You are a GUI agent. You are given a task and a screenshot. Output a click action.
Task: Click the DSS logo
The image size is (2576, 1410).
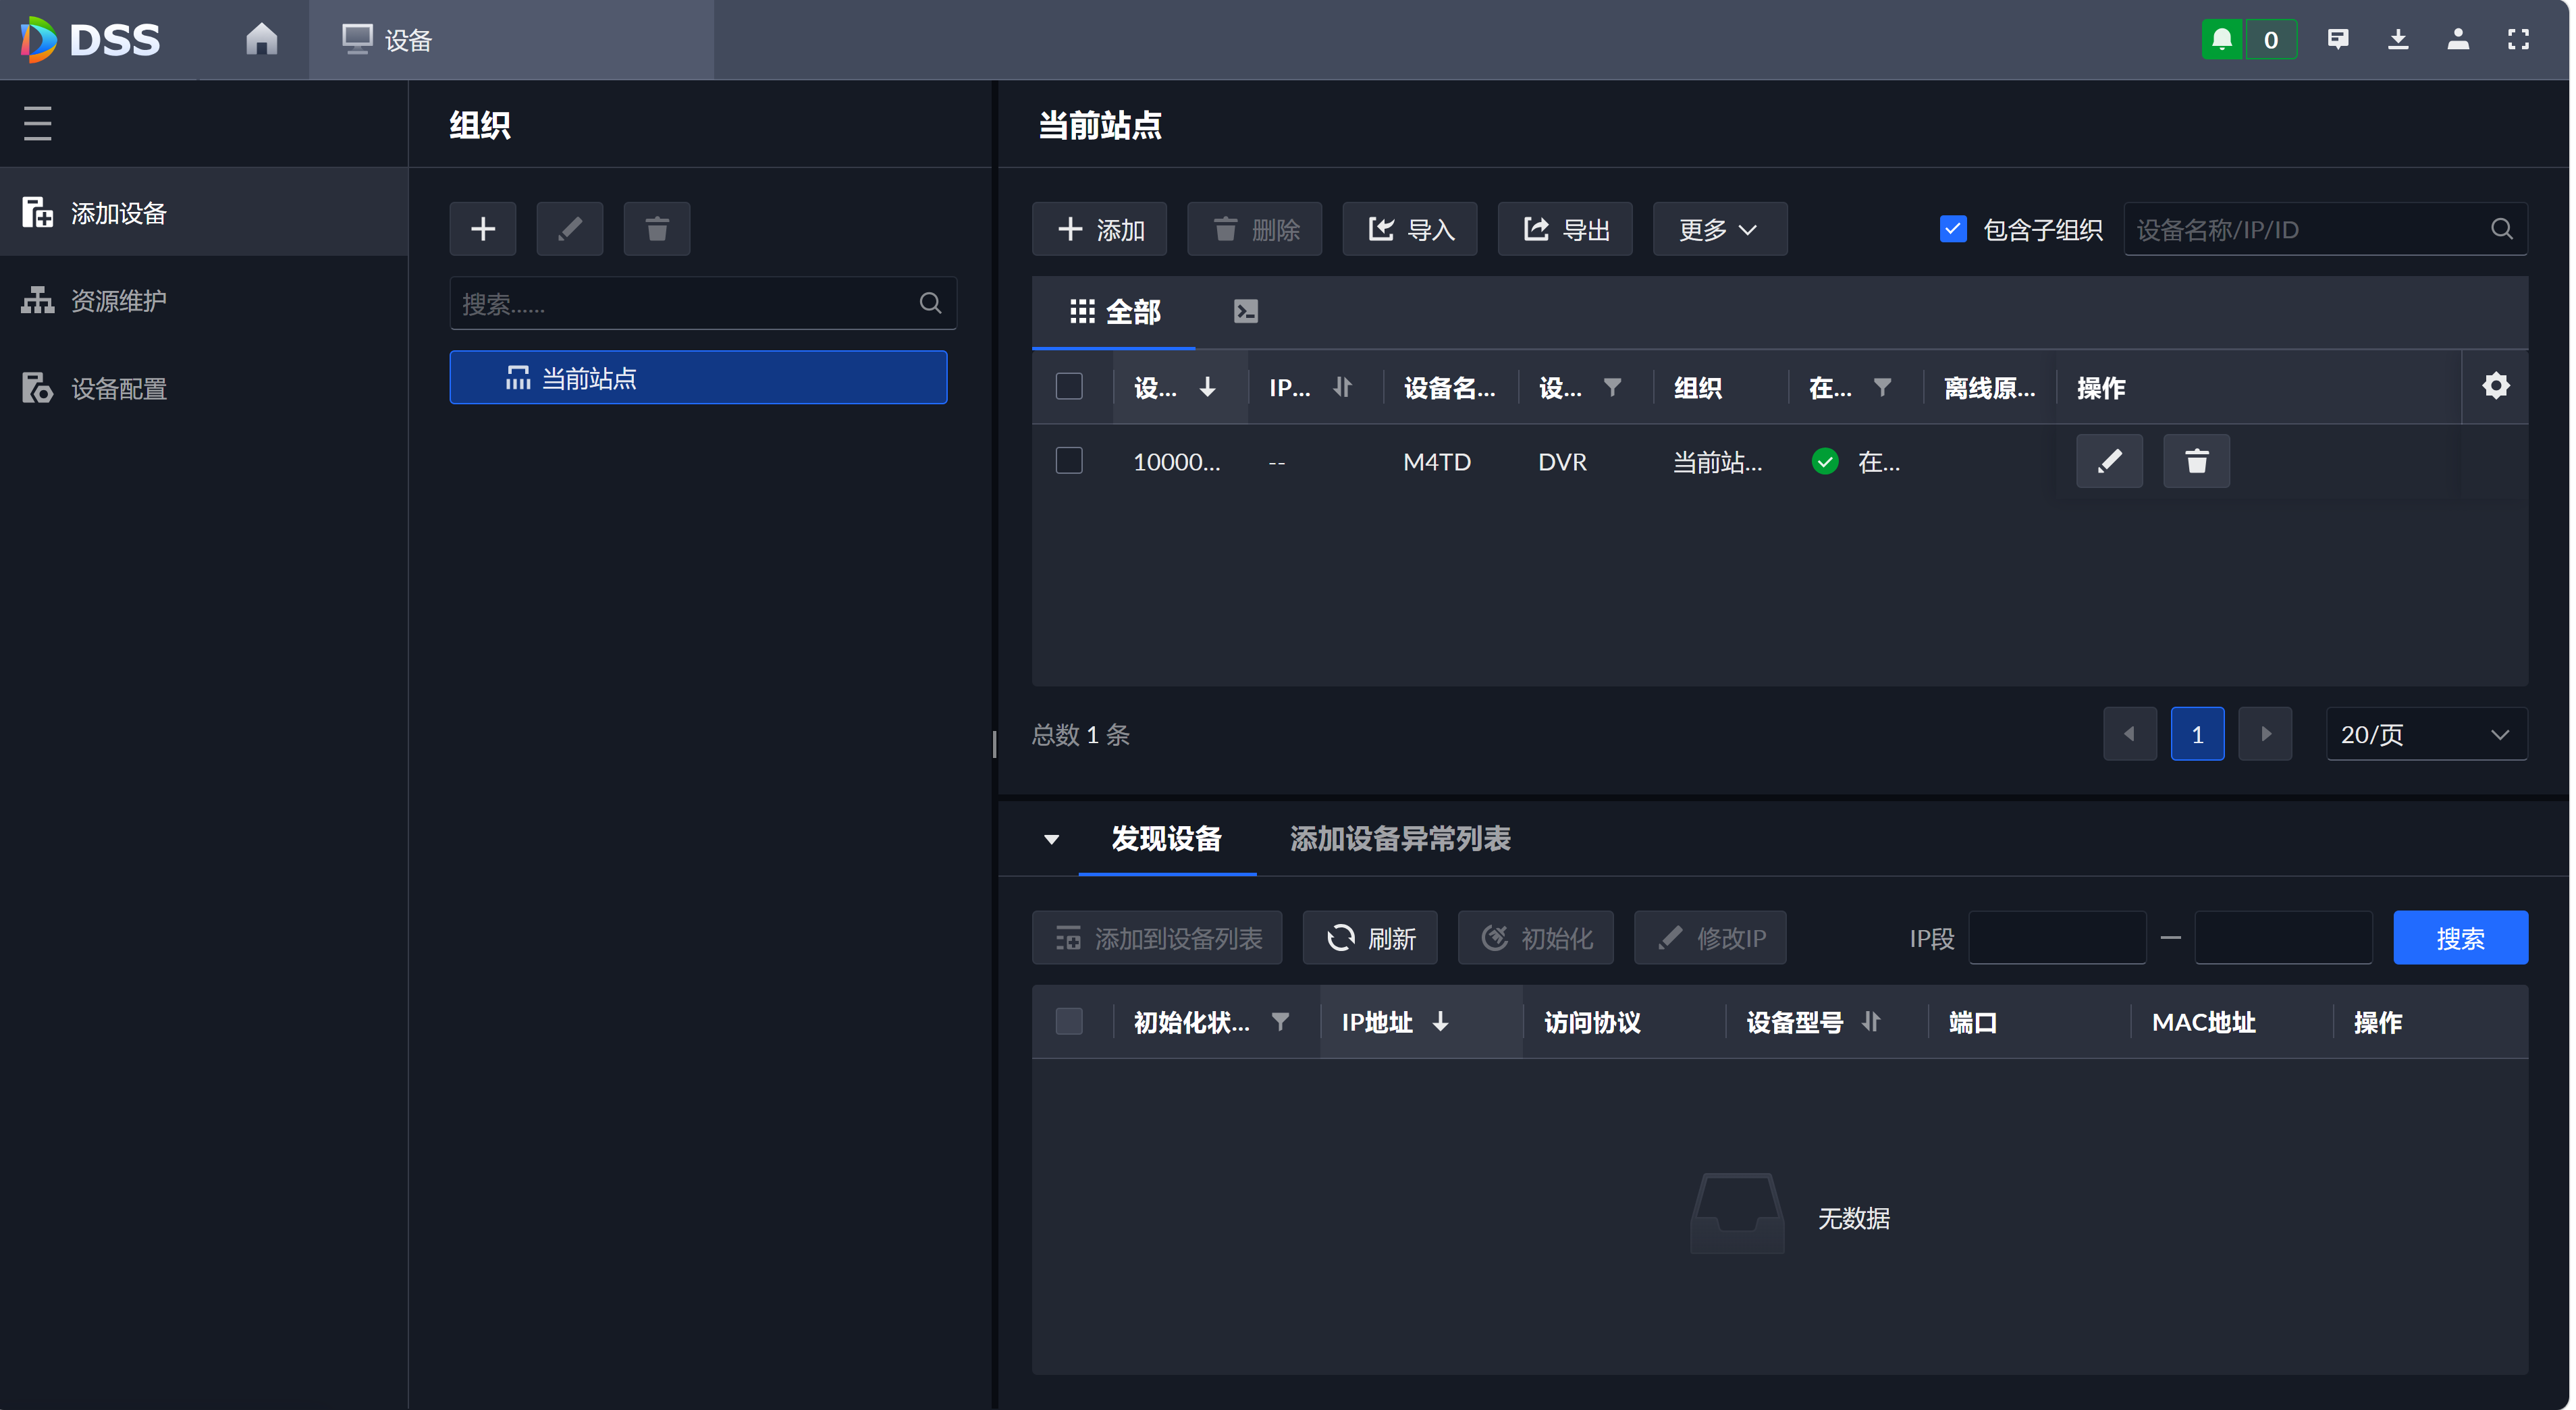coord(90,40)
